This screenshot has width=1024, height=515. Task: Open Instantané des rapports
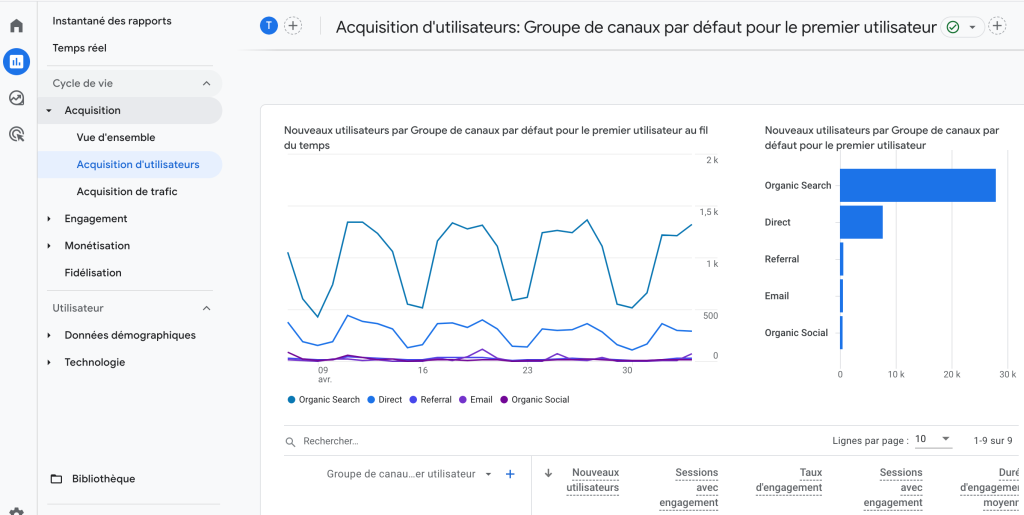[x=112, y=21]
